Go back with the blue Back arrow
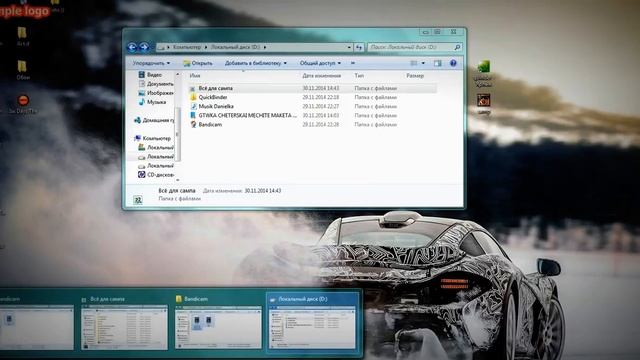Viewport: 640px width, 360px height. point(131,47)
